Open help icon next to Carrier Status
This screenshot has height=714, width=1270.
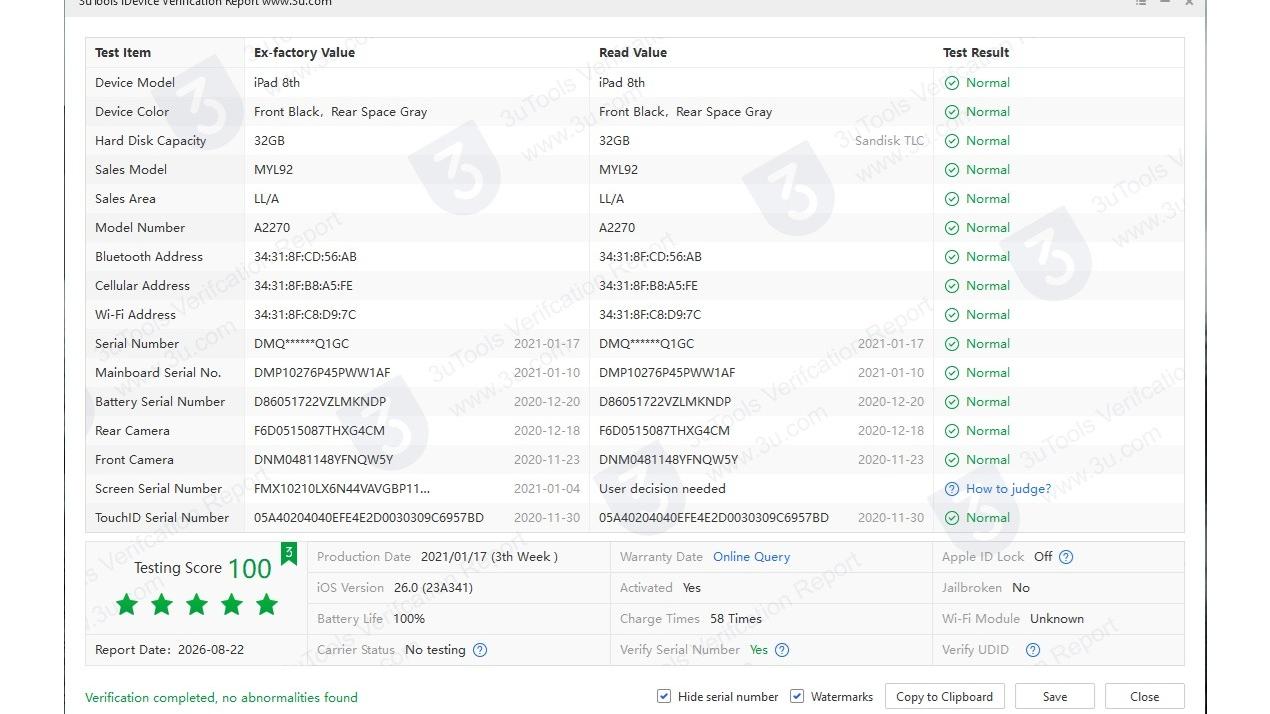click(480, 650)
